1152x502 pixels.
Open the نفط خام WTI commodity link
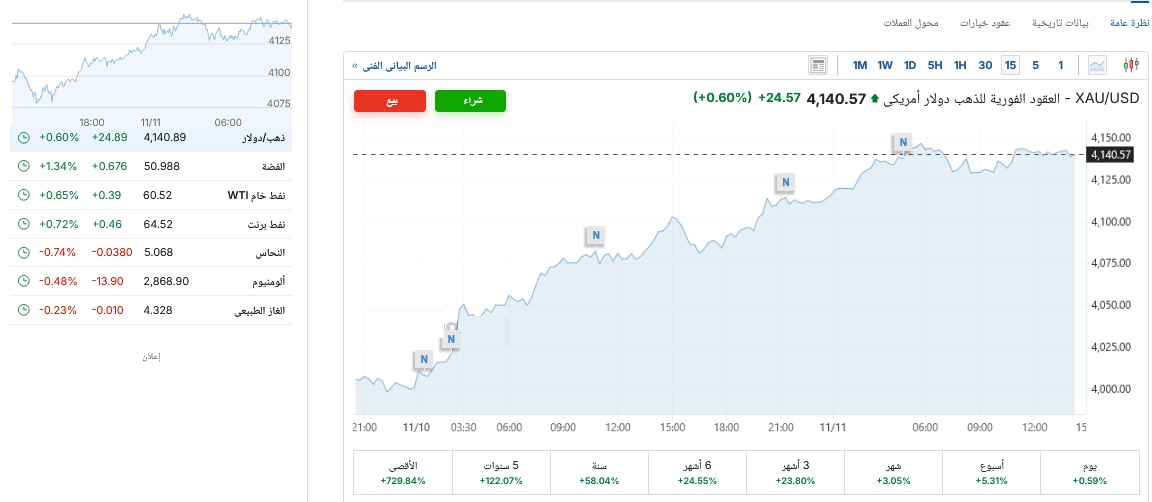(x=260, y=195)
